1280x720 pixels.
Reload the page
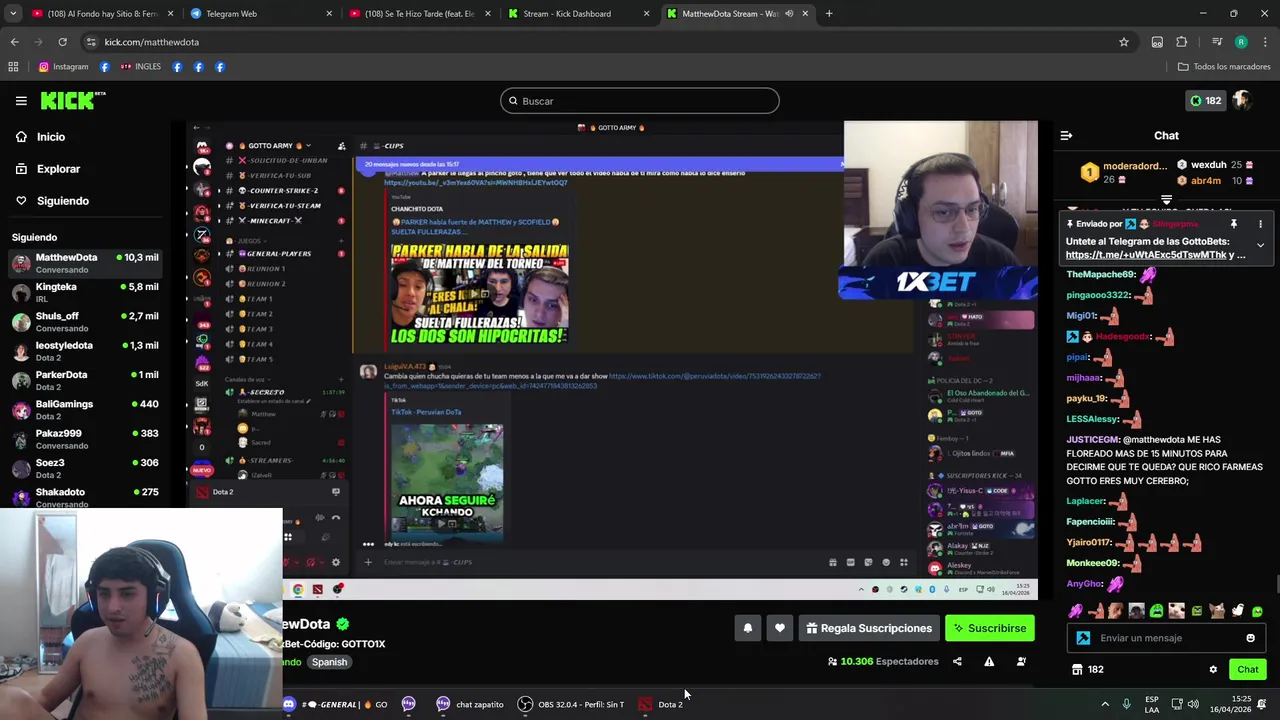pyautogui.click(x=62, y=42)
